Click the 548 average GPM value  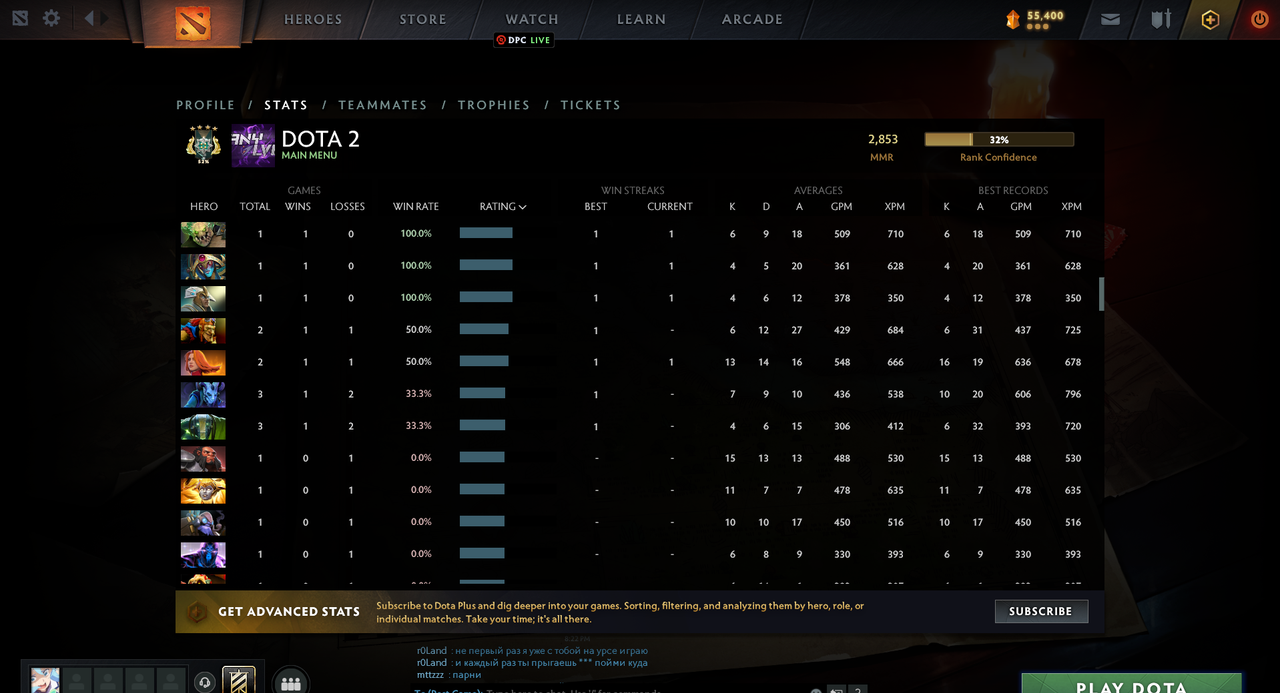point(842,362)
